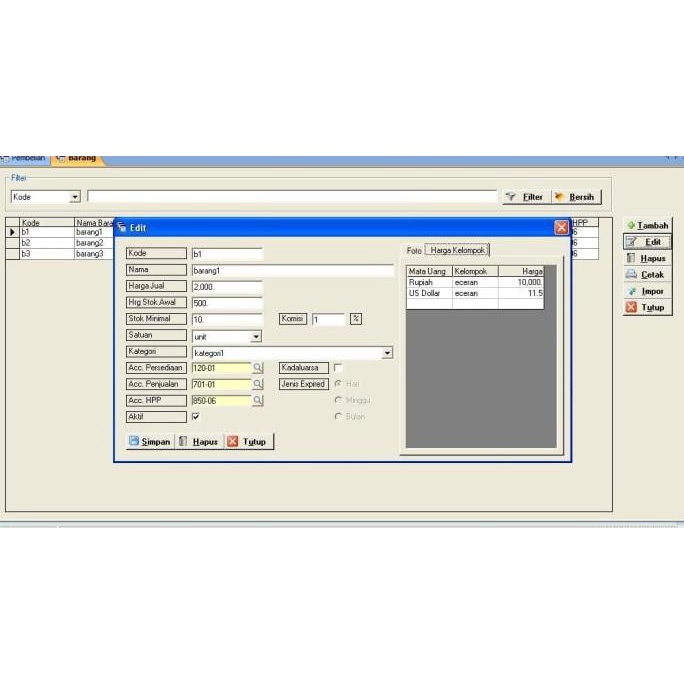Click the Acc. Persediaan field 120-01
The width and height of the screenshot is (684, 684).
point(222,368)
